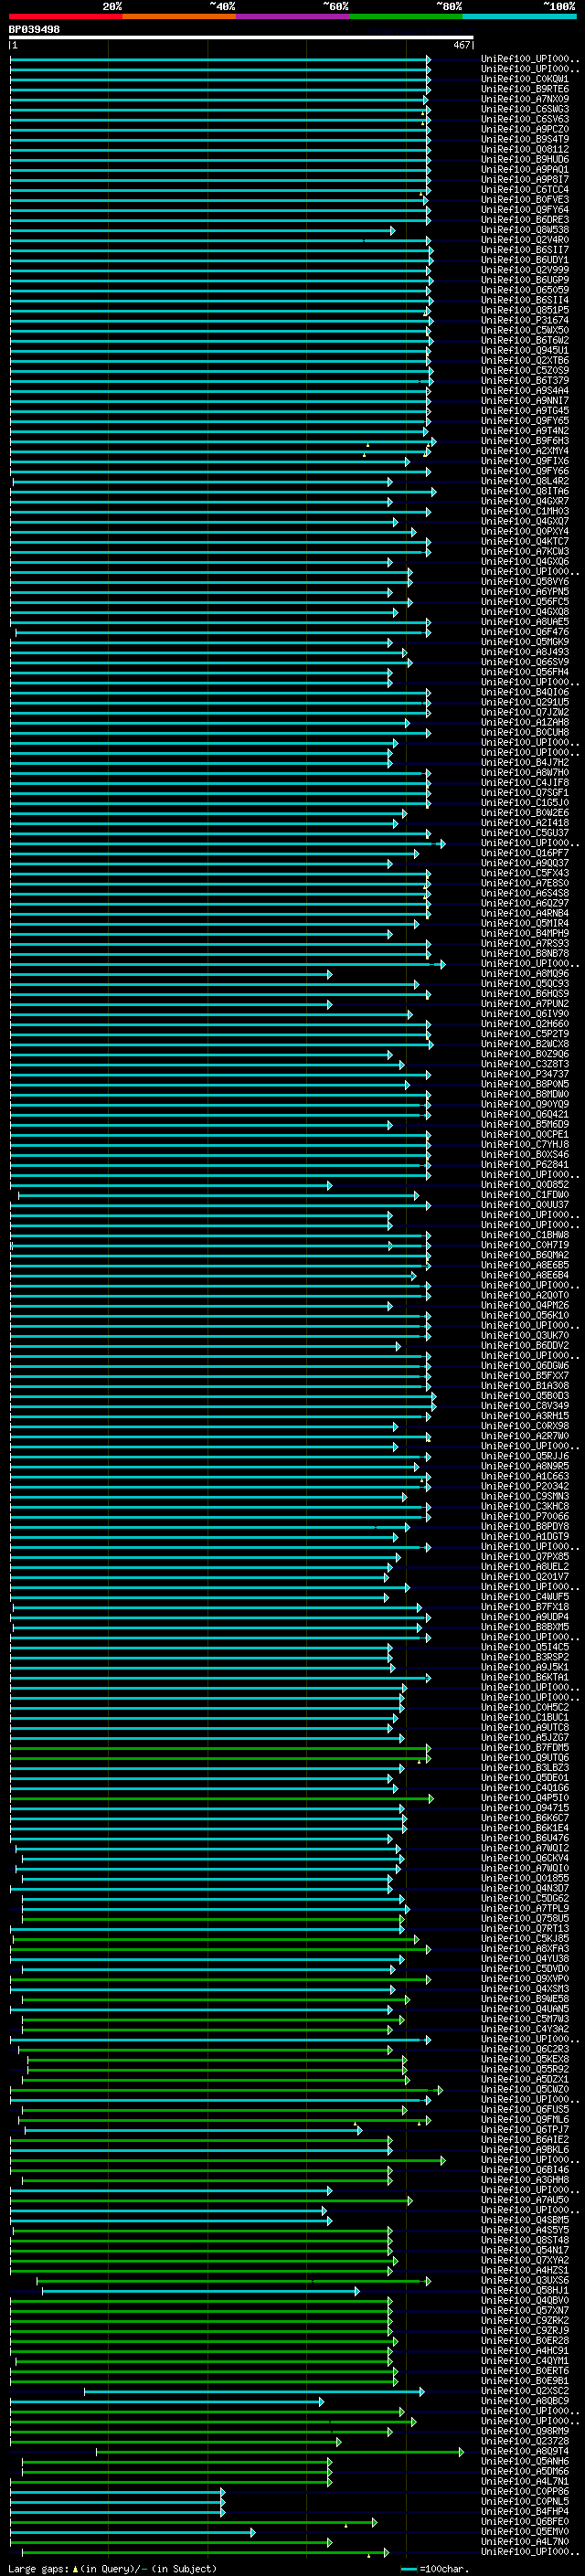Viewport: 585px width, 2576px height.
Task: Select label UniRef100_Q9FML6
Action: [x=525, y=2119]
